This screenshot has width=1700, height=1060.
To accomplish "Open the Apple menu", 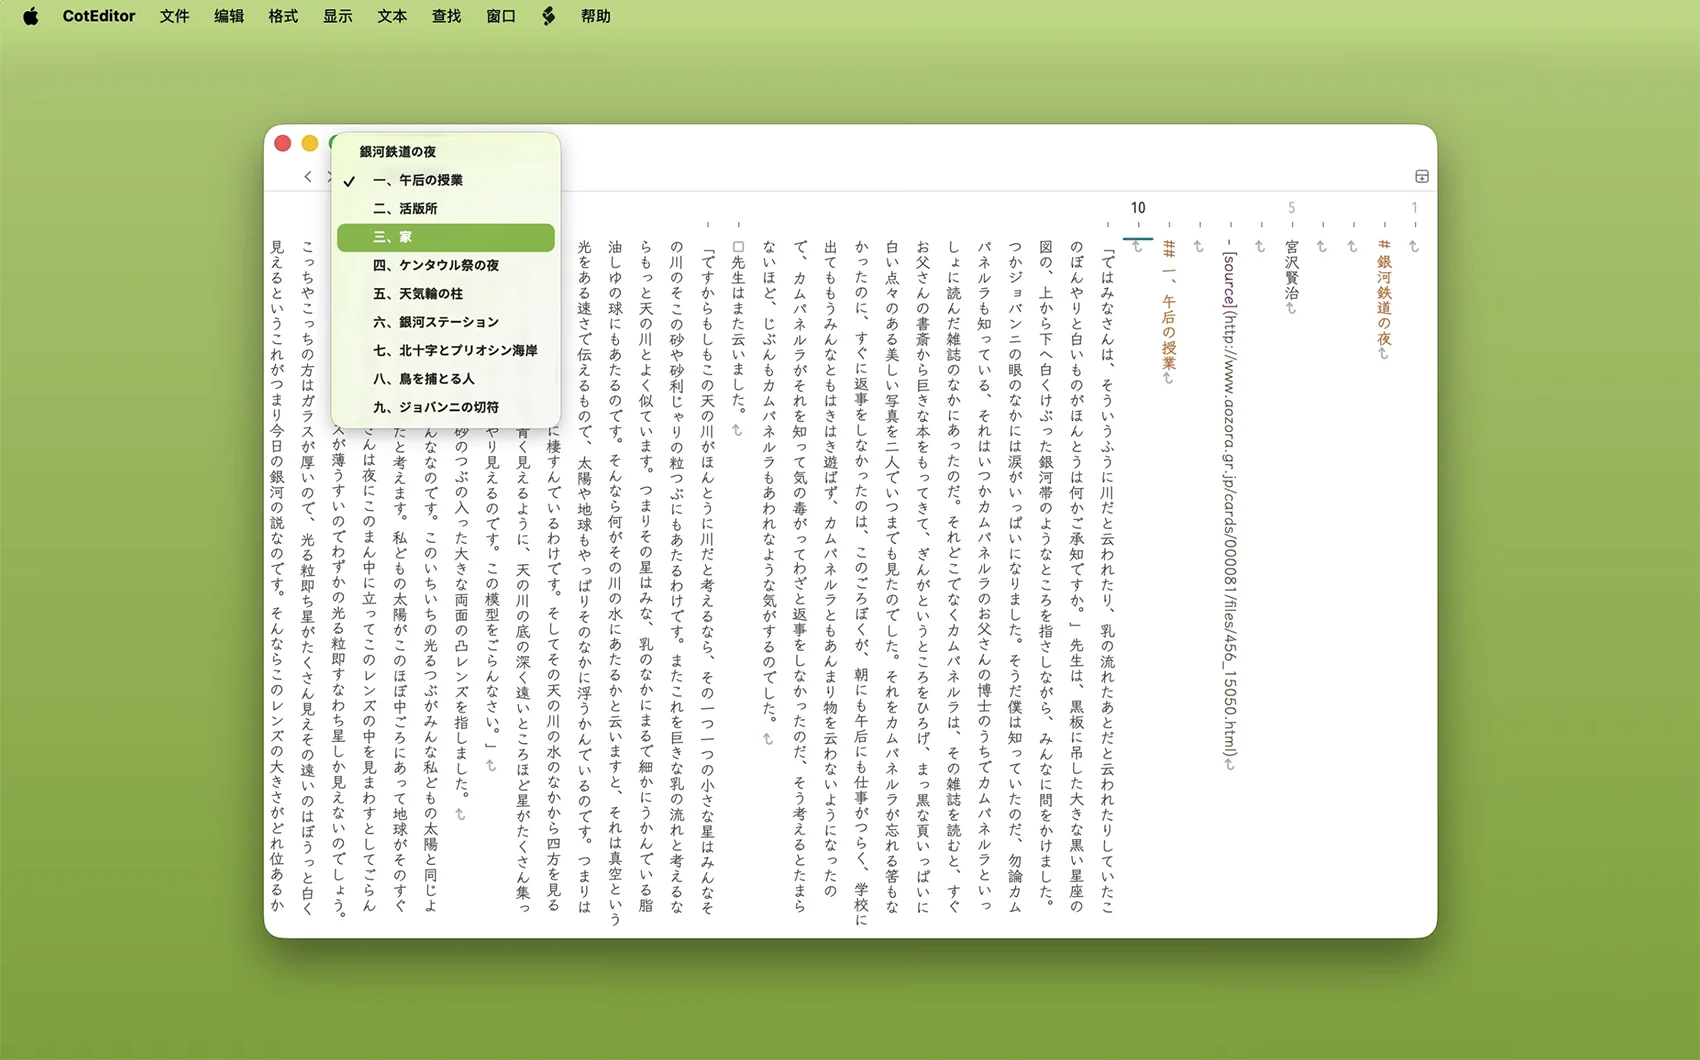I will (30, 16).
